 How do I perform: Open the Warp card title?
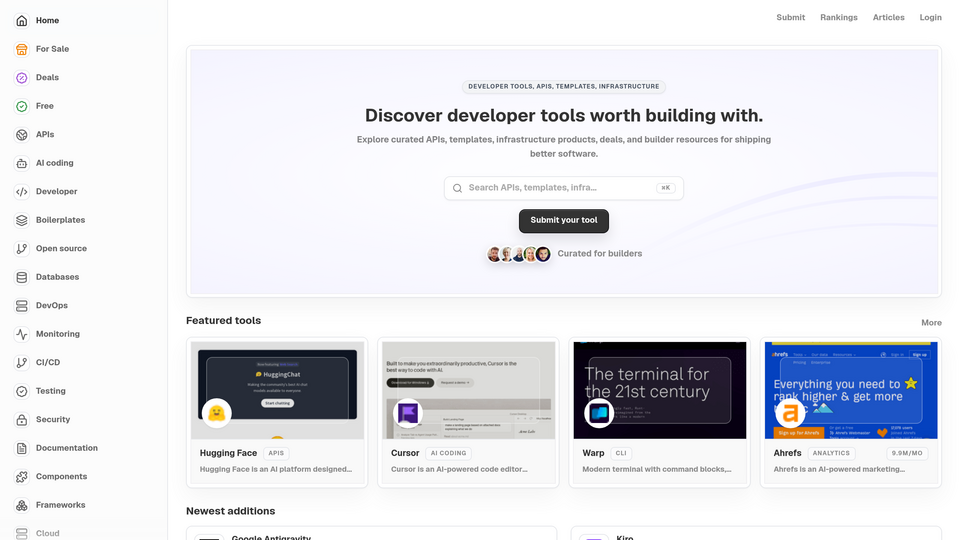point(593,453)
